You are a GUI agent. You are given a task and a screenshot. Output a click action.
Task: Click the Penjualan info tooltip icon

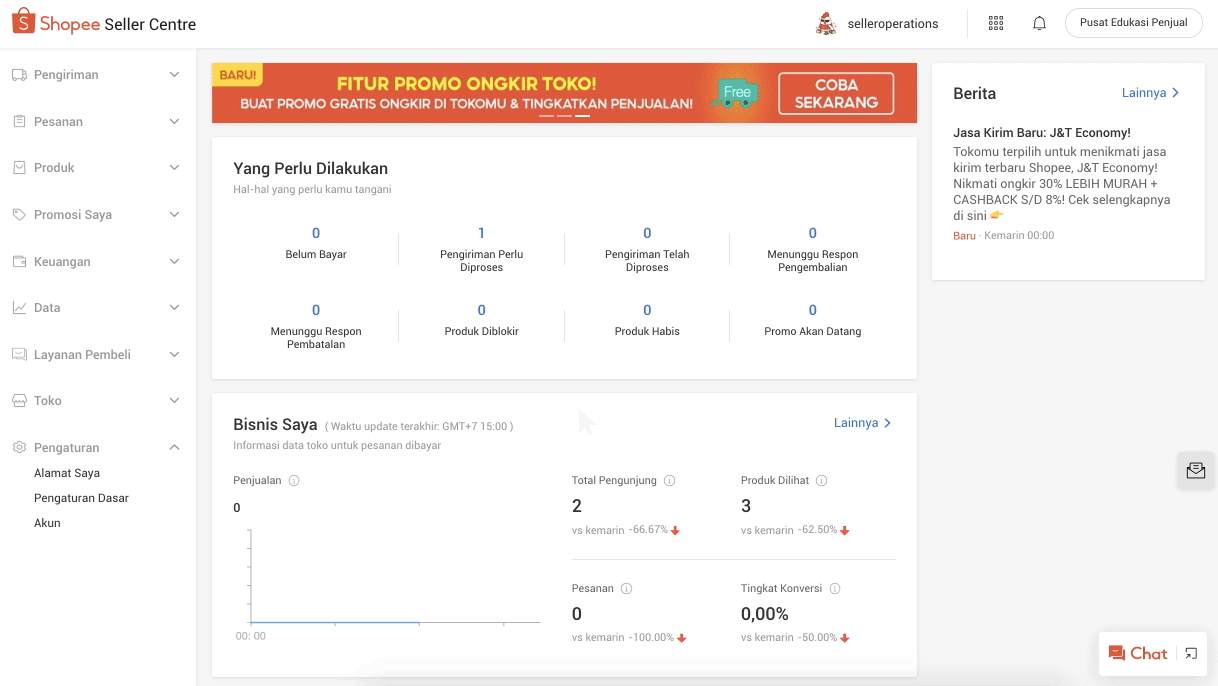pos(292,480)
